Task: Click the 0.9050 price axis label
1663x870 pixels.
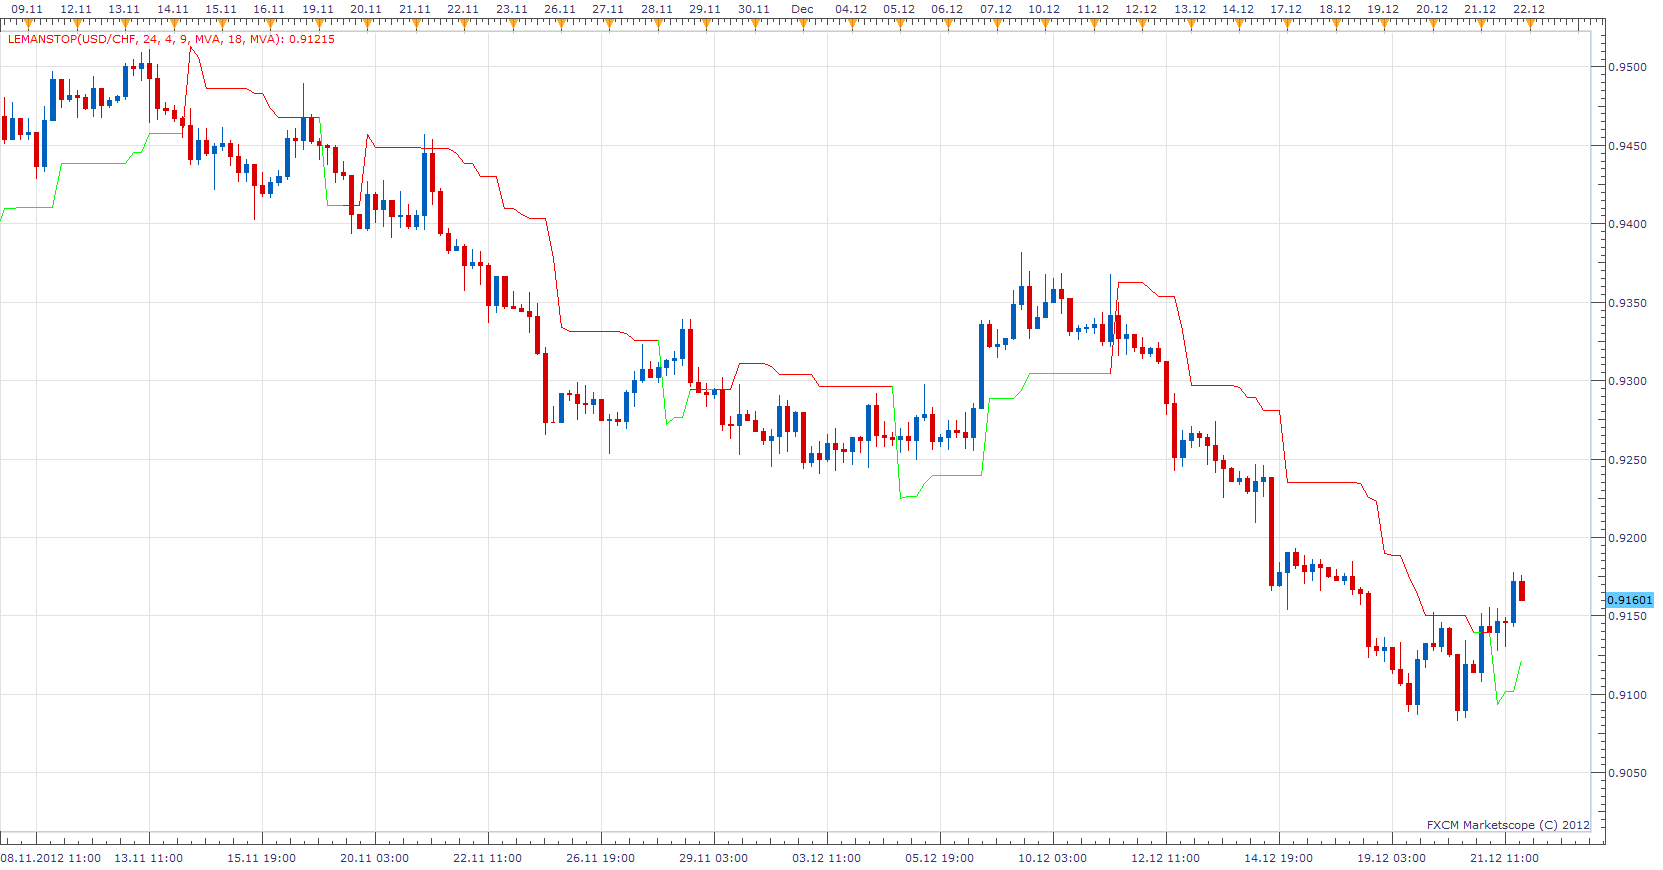Action: [1627, 773]
